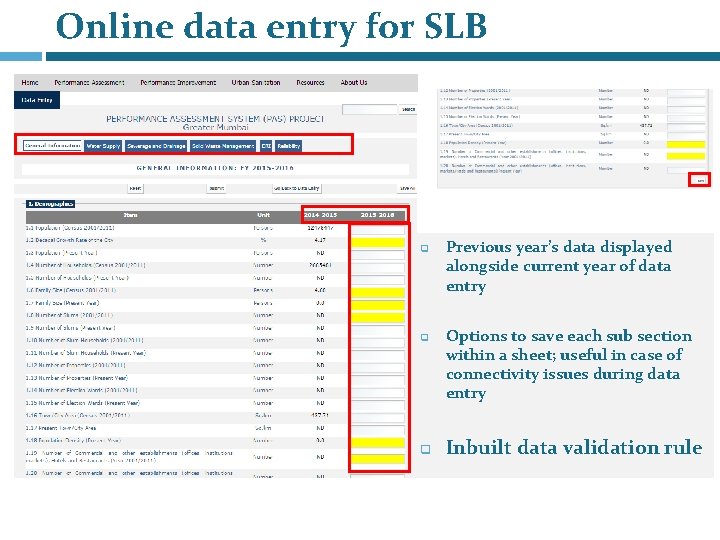Screen dimensions: 720x540
Task: Click the 1.15 Election Wards (Present Year) label
Action: point(83,403)
